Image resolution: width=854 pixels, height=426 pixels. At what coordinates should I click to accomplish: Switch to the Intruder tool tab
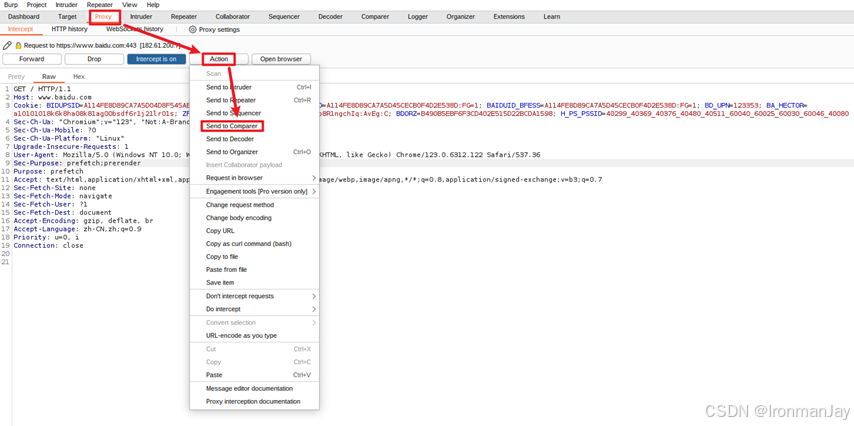coord(141,17)
